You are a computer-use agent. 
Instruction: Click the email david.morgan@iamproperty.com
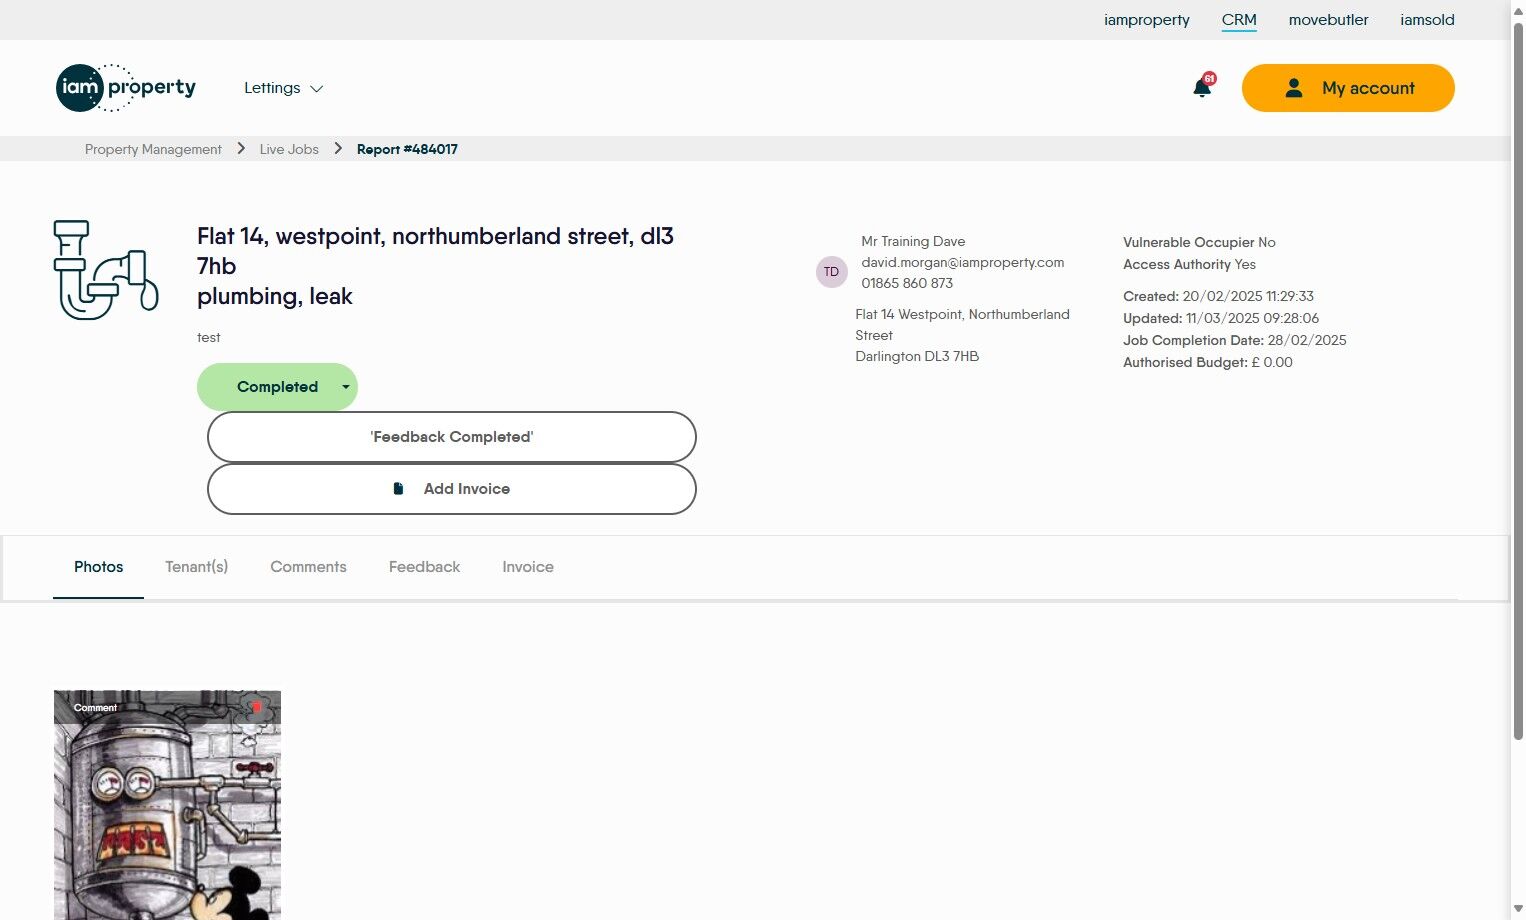[x=963, y=262]
